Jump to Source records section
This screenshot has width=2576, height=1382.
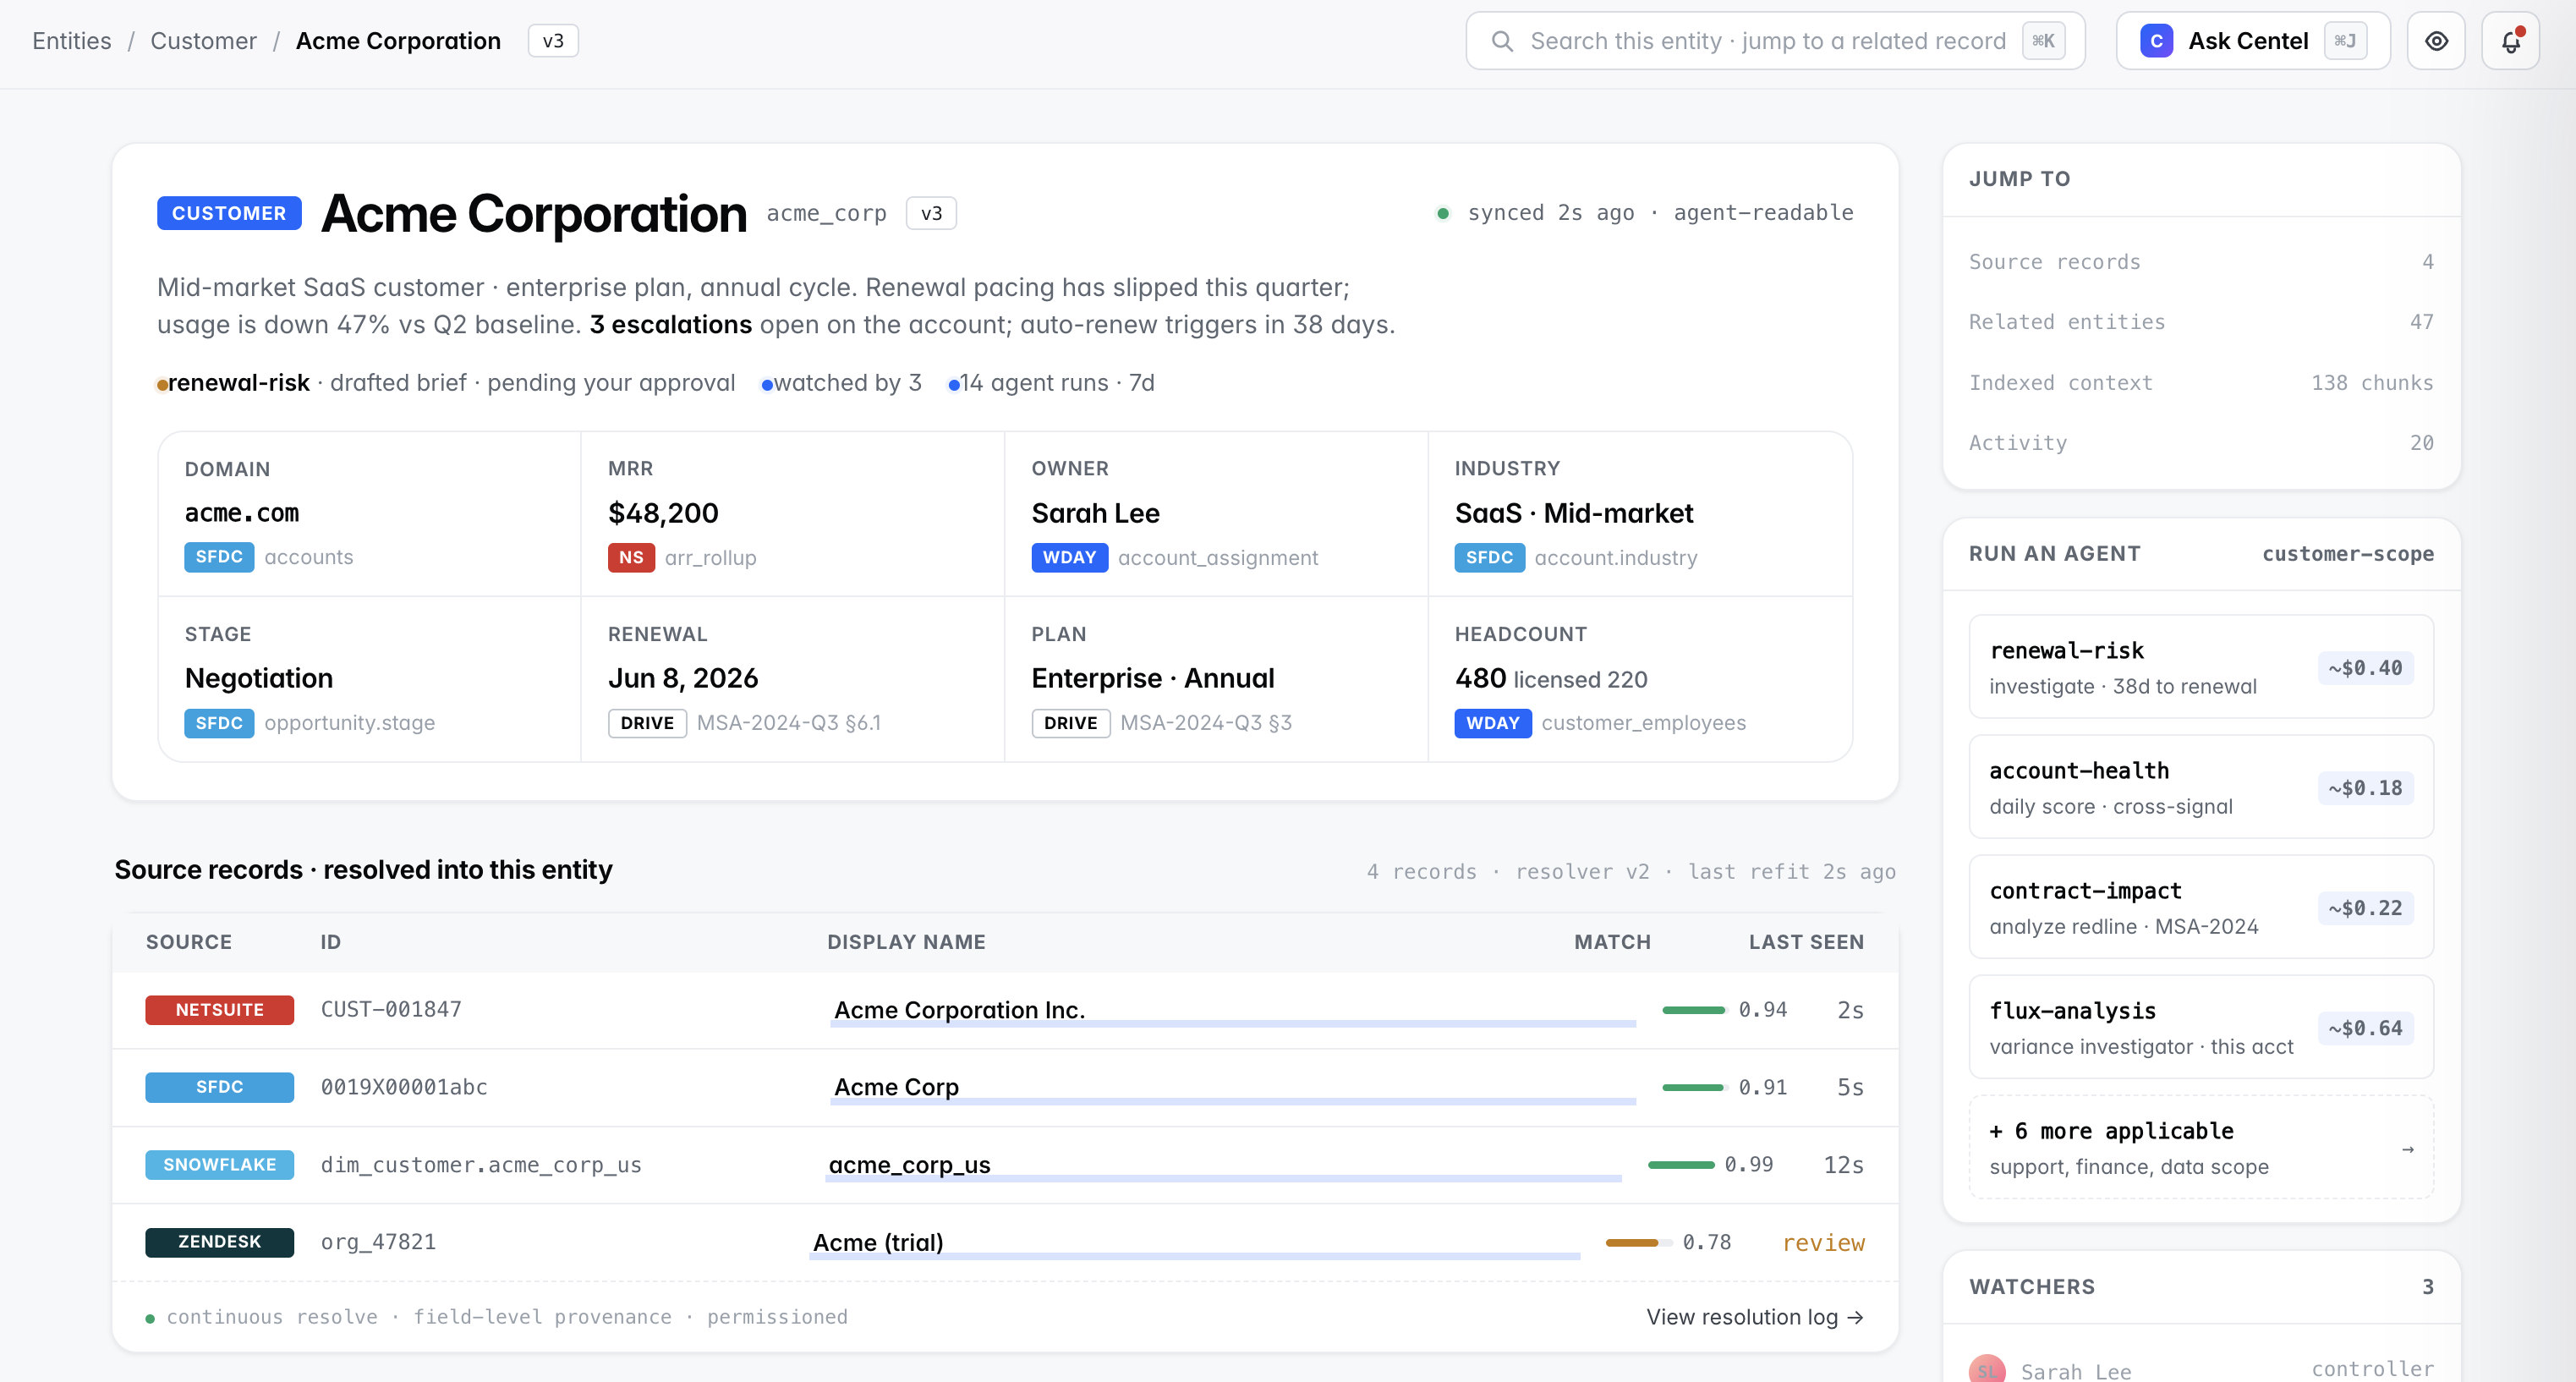(x=2201, y=262)
